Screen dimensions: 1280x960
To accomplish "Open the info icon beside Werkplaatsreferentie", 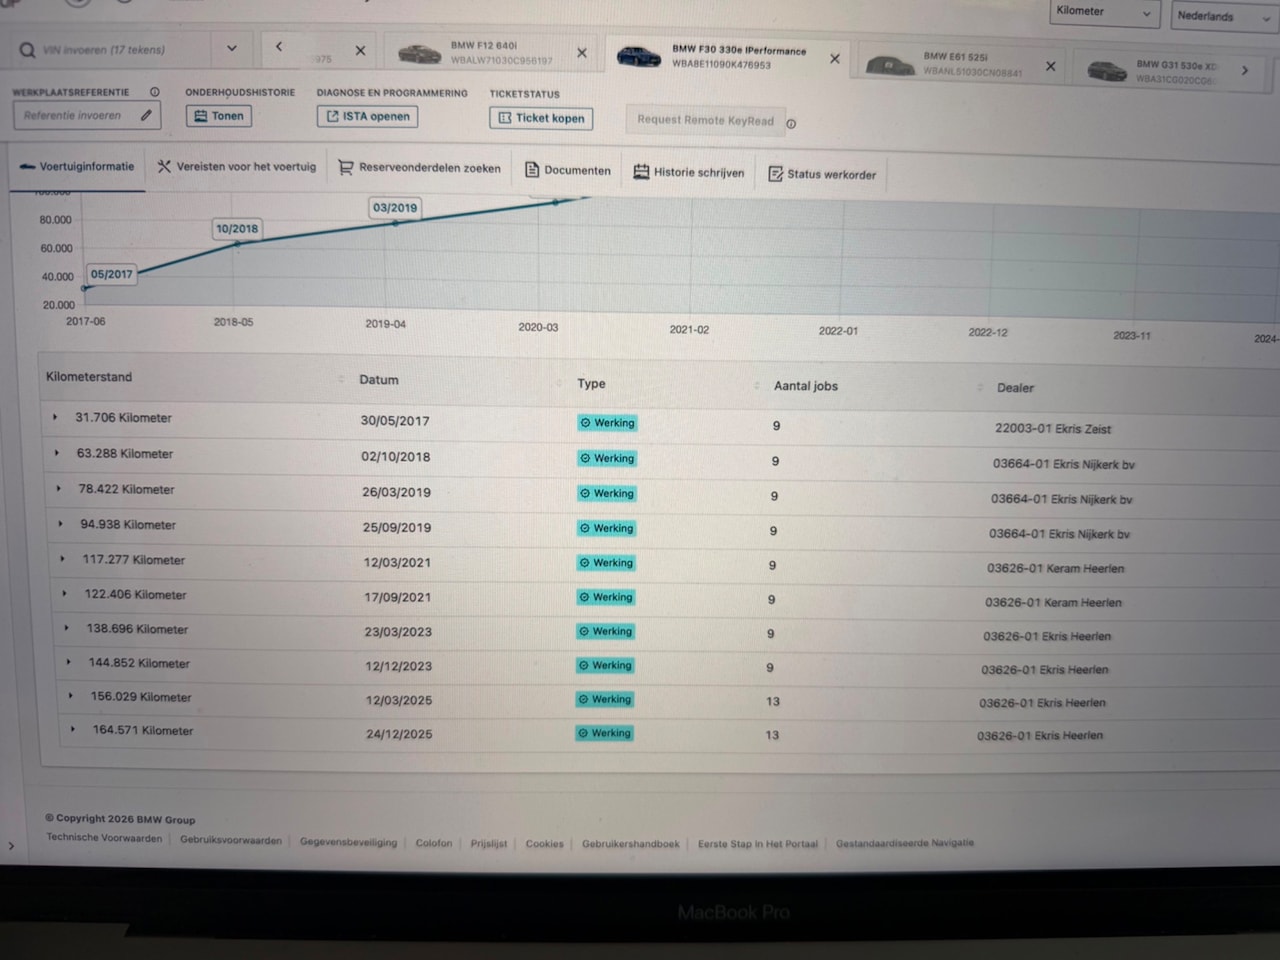I will pos(155,92).
